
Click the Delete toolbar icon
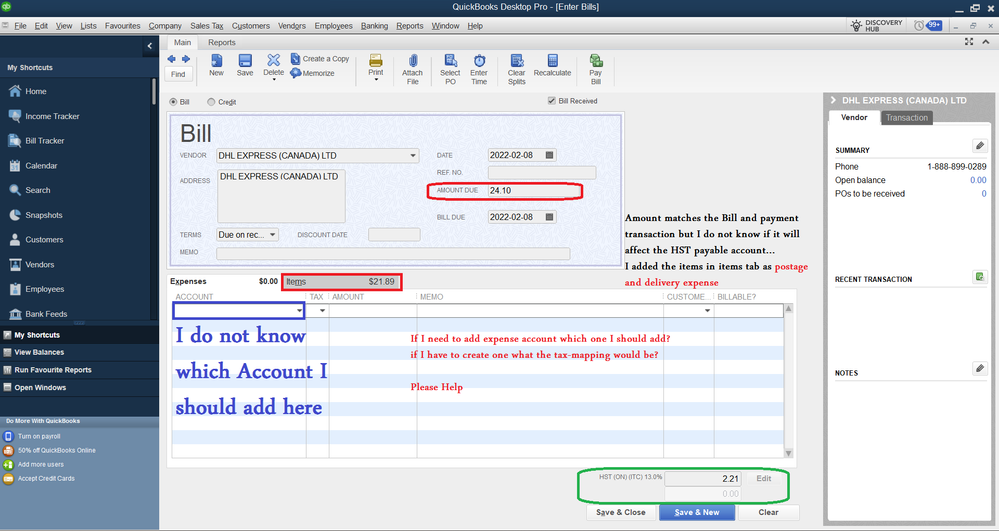[x=273, y=60]
